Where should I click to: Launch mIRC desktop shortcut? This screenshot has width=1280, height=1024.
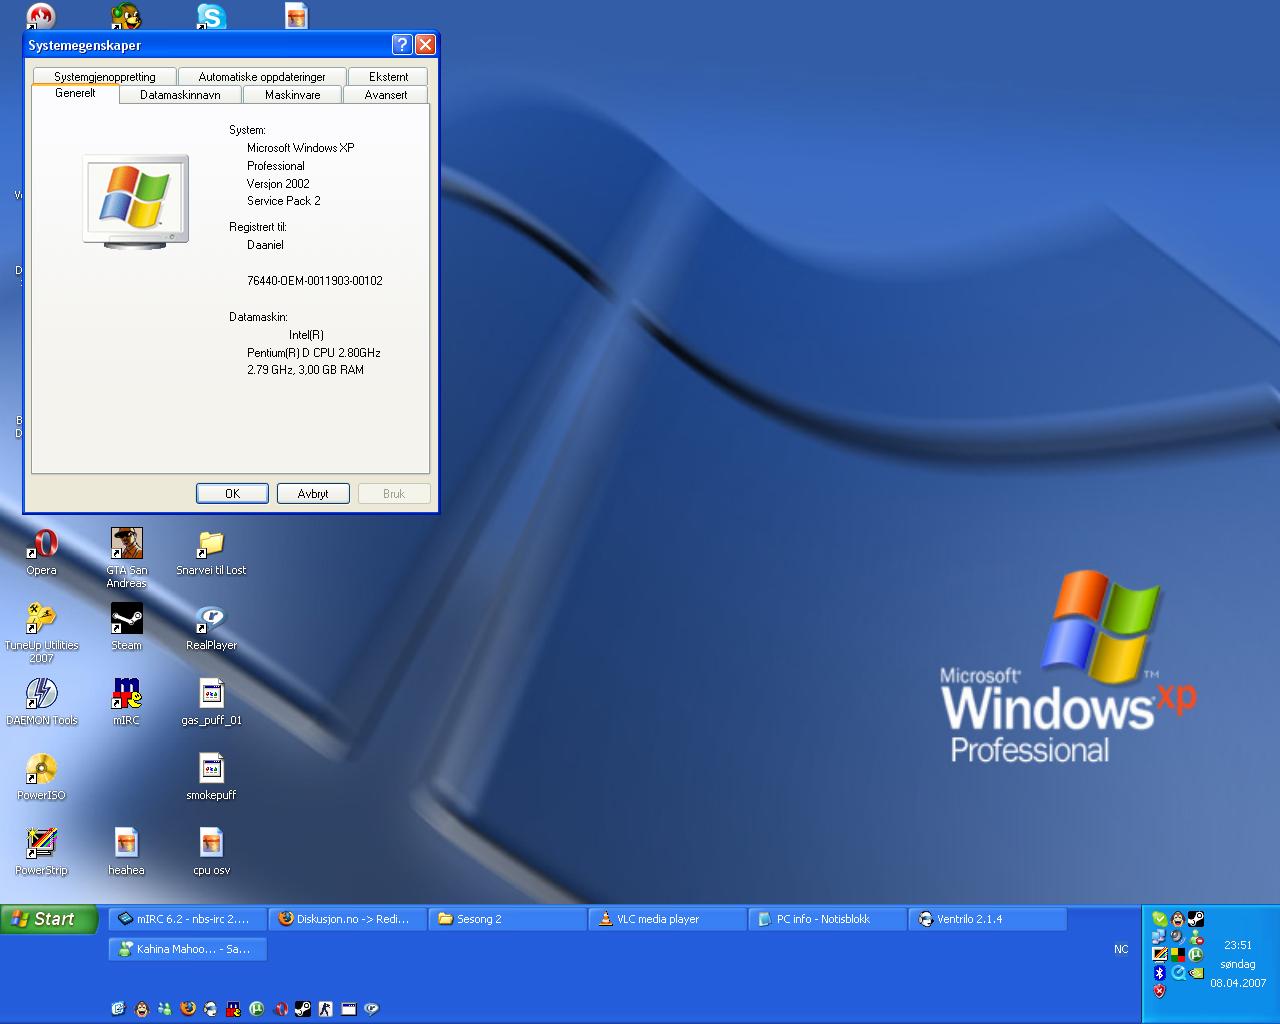coord(126,701)
